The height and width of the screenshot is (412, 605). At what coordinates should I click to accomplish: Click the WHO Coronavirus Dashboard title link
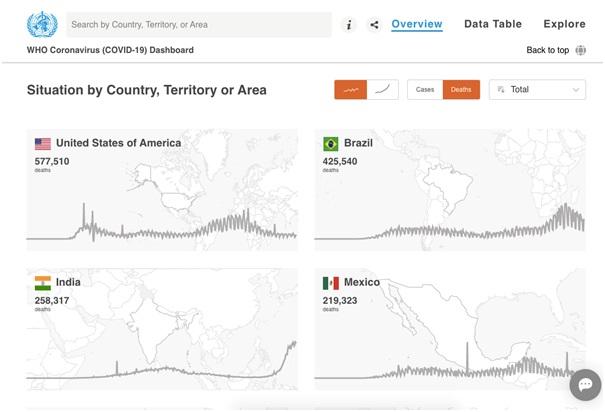pos(110,50)
